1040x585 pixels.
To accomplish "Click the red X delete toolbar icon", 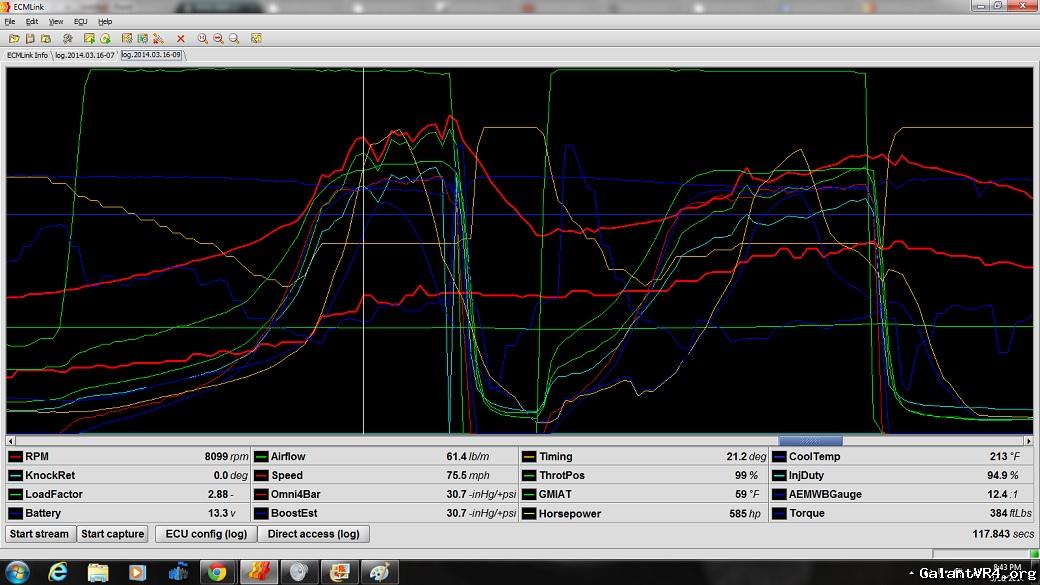I will [181, 38].
